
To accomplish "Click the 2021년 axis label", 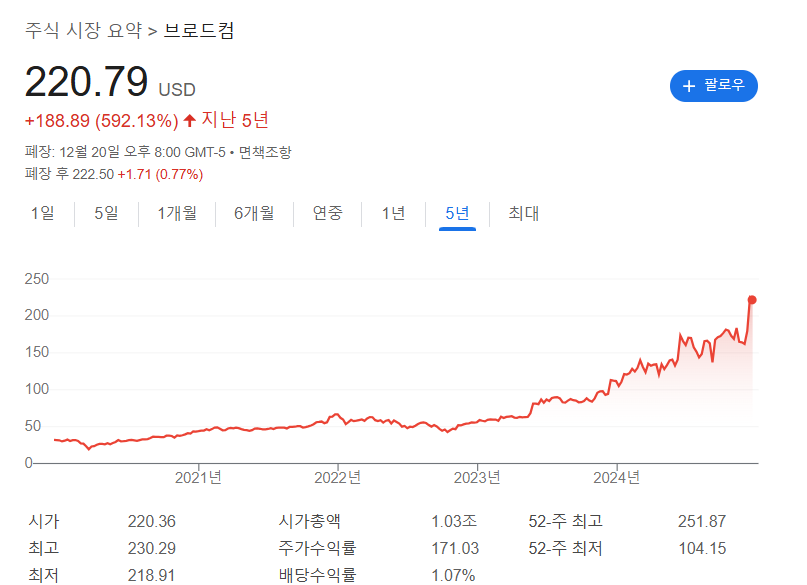I will coord(198,478).
